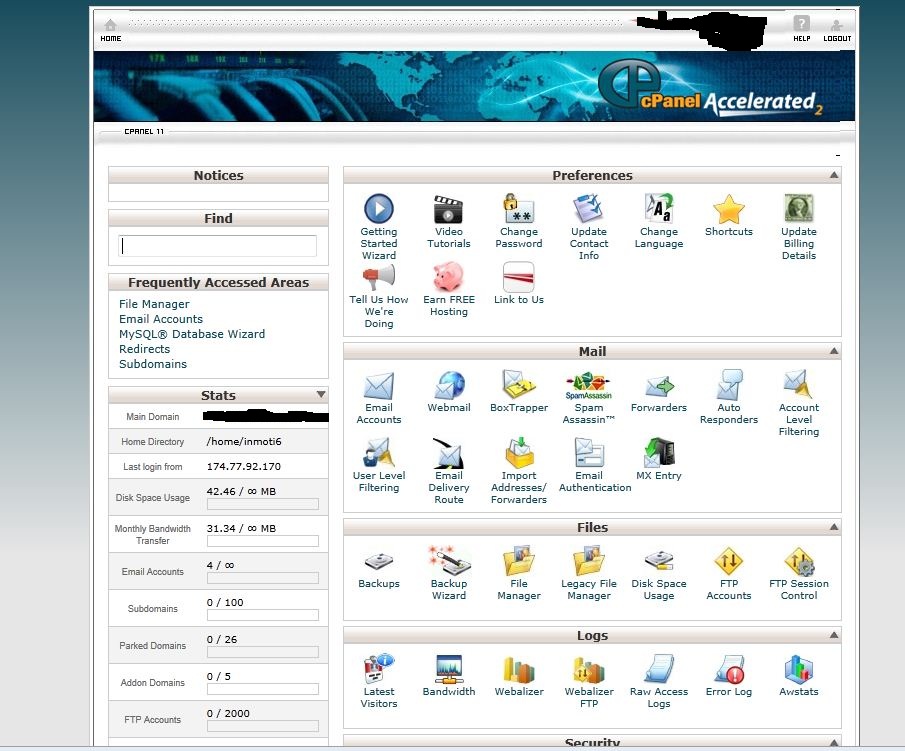Image resolution: width=905 pixels, height=751 pixels.
Task: Go to Home in top bar
Action: point(110,30)
